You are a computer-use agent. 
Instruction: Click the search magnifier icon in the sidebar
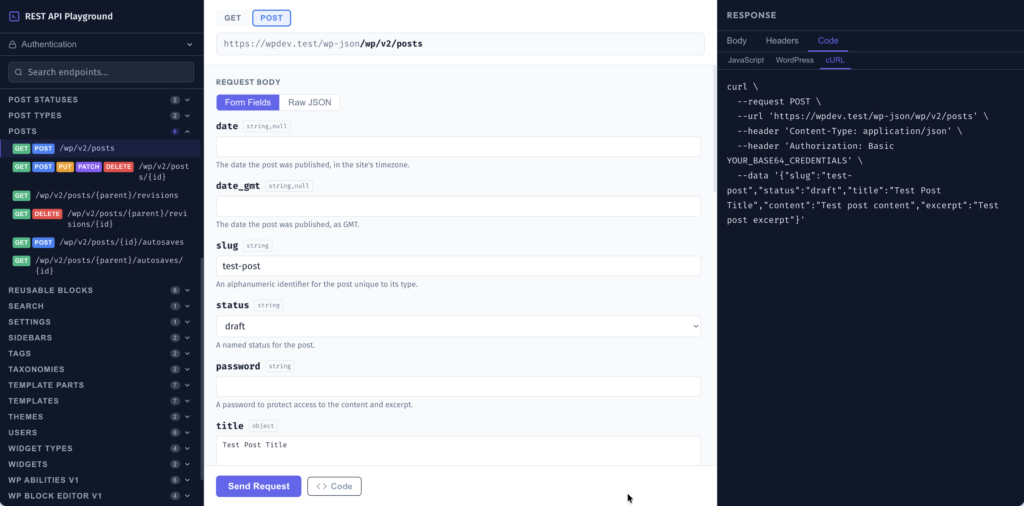tap(18, 72)
